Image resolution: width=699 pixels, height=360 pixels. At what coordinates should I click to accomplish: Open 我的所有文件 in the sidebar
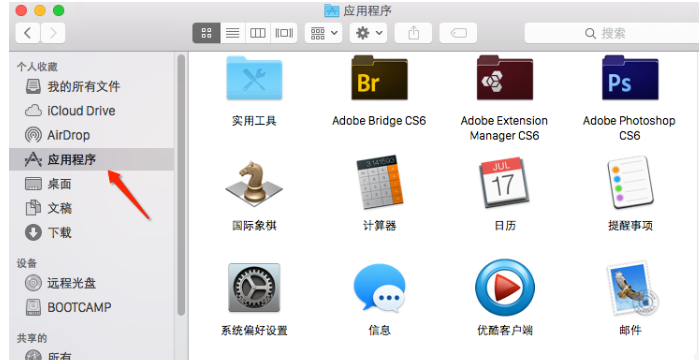[91, 86]
